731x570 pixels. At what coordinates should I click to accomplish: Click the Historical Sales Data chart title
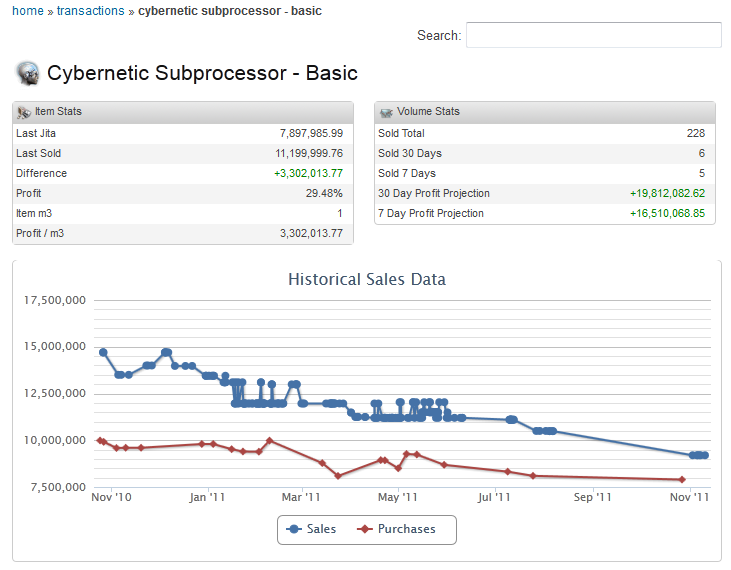[x=366, y=279]
